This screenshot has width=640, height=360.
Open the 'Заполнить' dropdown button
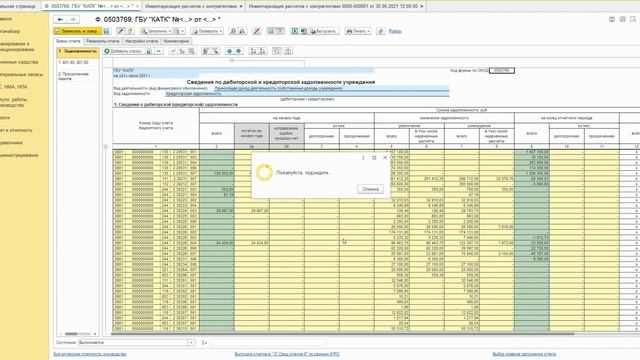click(x=156, y=31)
